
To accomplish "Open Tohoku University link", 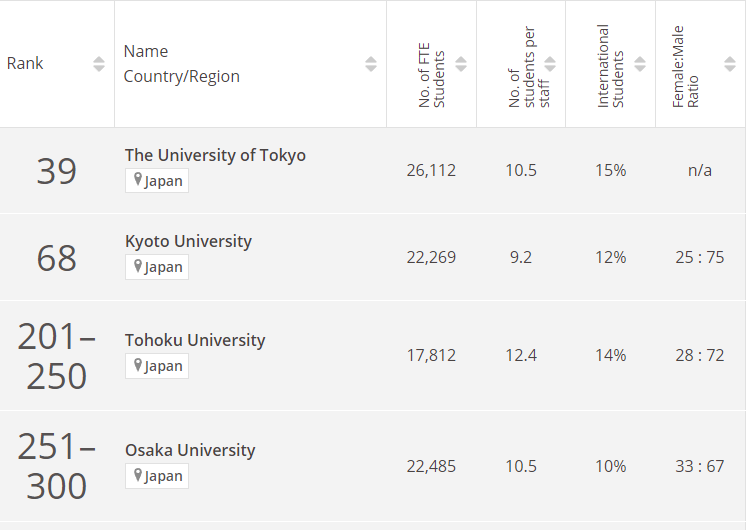I will tap(195, 340).
